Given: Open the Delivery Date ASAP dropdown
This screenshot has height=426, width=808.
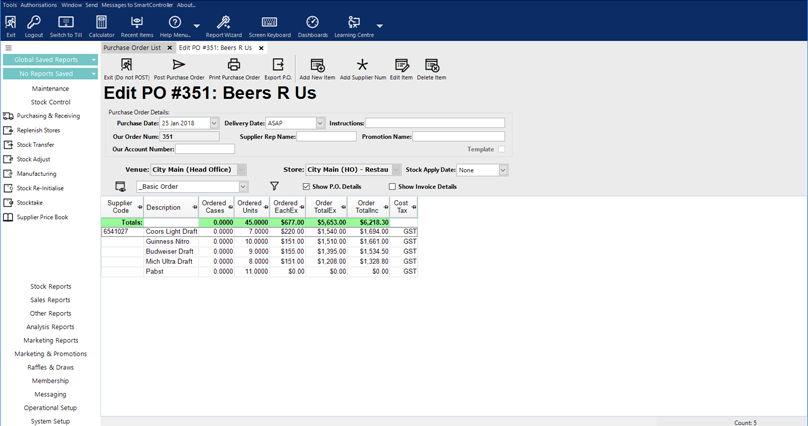Looking at the screenshot, I should click(x=320, y=124).
